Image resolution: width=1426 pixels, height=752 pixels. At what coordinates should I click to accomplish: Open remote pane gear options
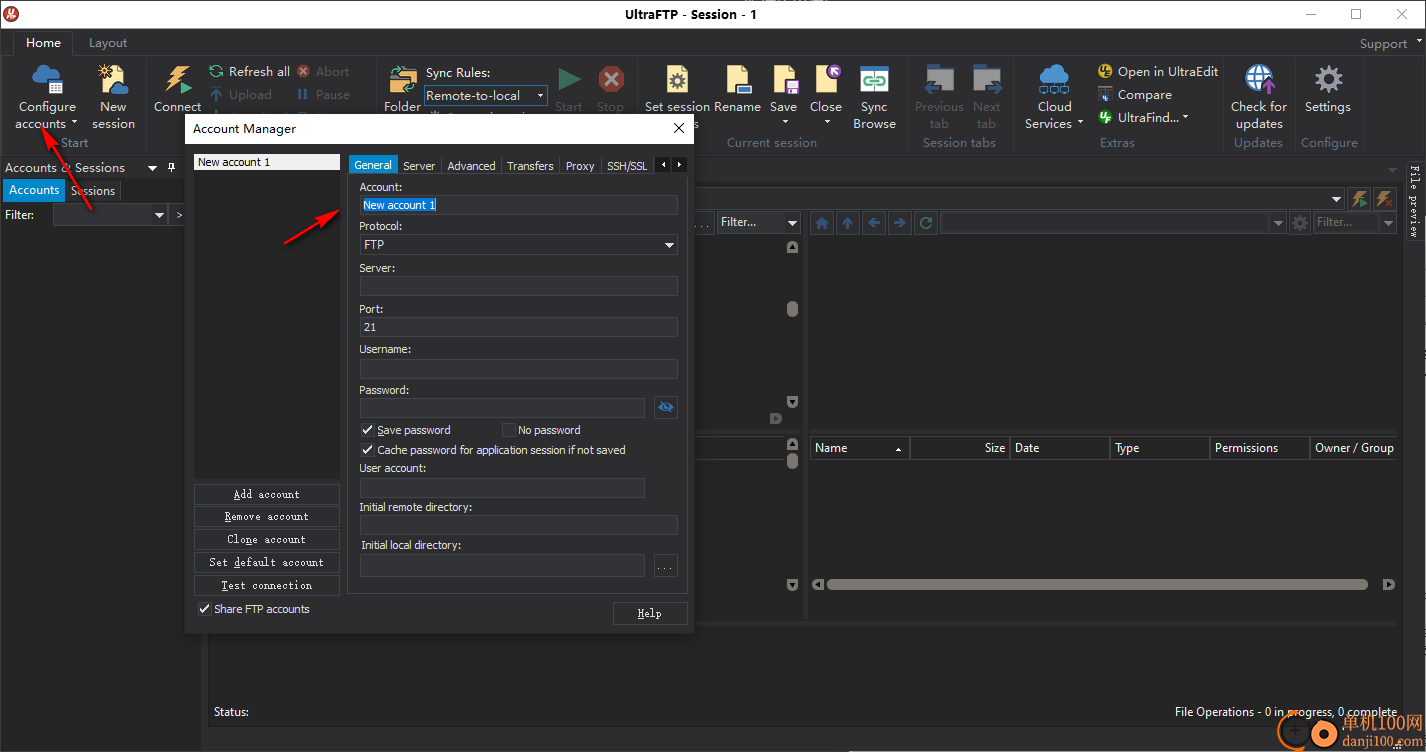(x=1300, y=223)
